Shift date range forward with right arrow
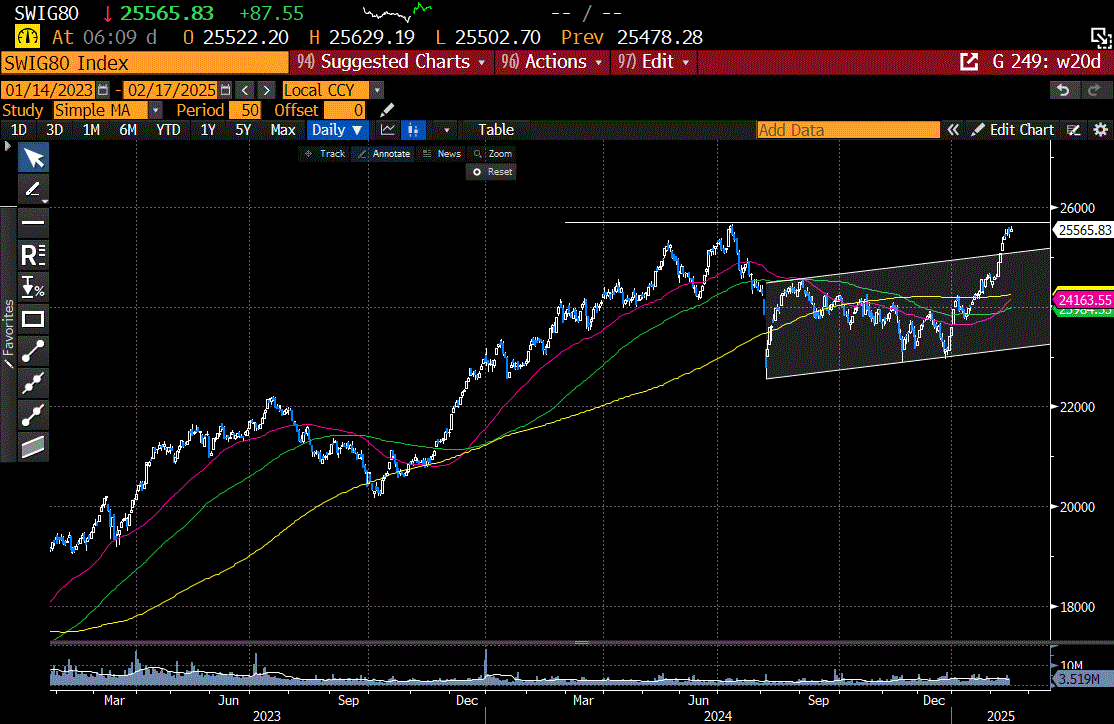This screenshot has width=1114, height=724. tap(266, 90)
